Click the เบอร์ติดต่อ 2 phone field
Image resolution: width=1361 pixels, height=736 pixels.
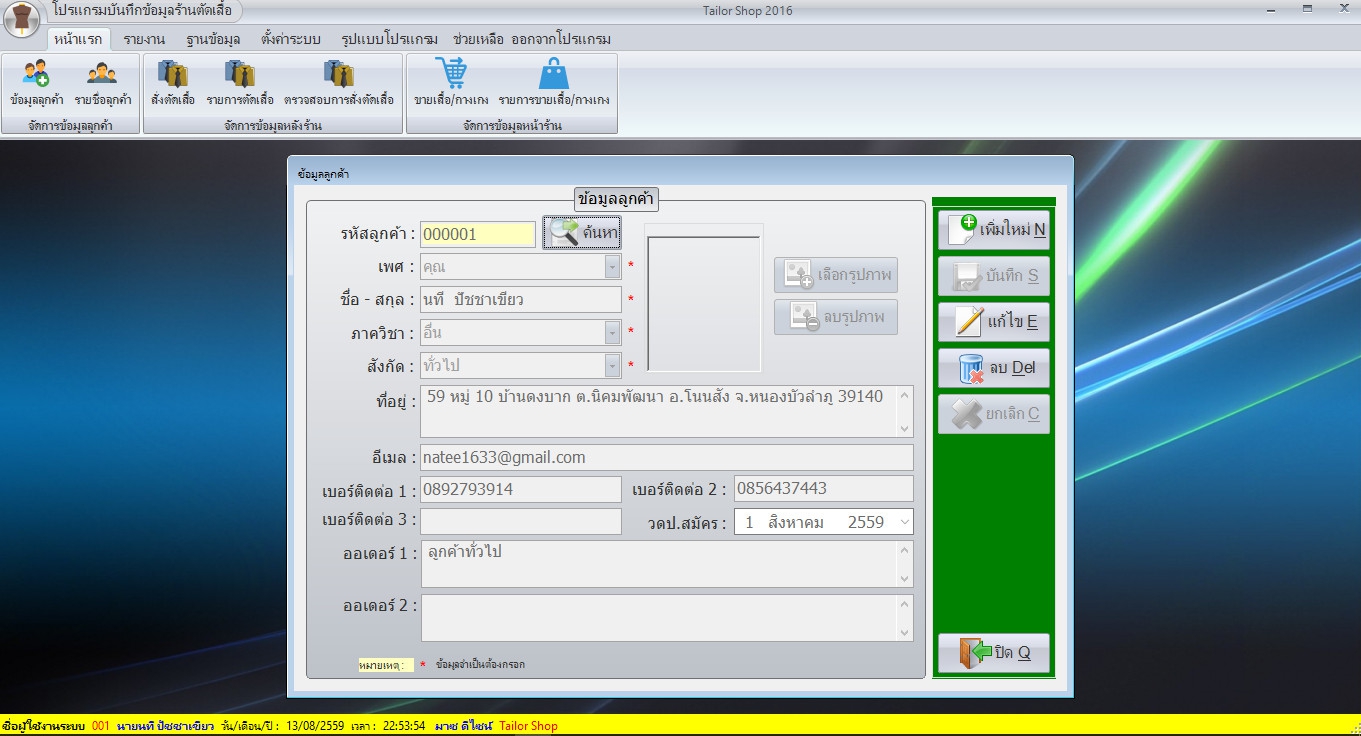tap(823, 488)
